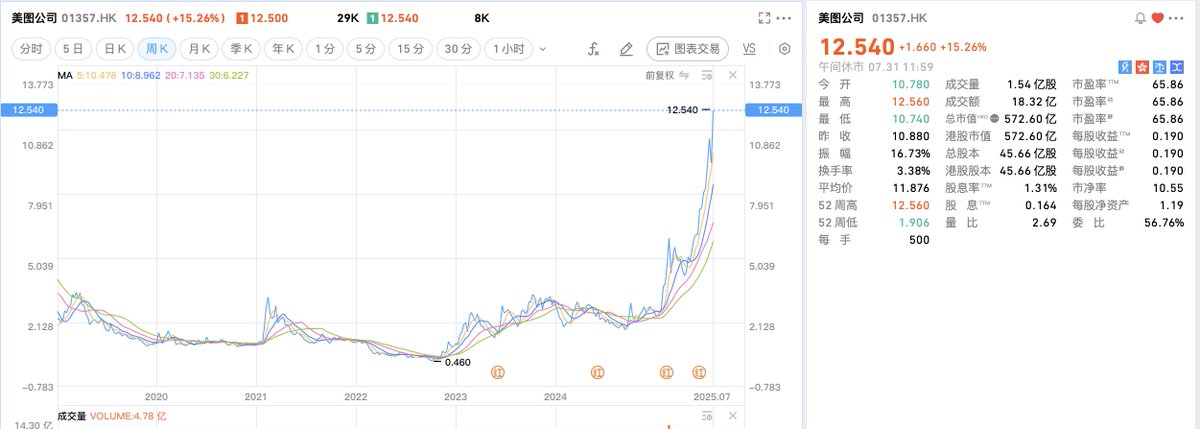Switch chart to 分时 intraday view

pyautogui.click(x=32, y=48)
